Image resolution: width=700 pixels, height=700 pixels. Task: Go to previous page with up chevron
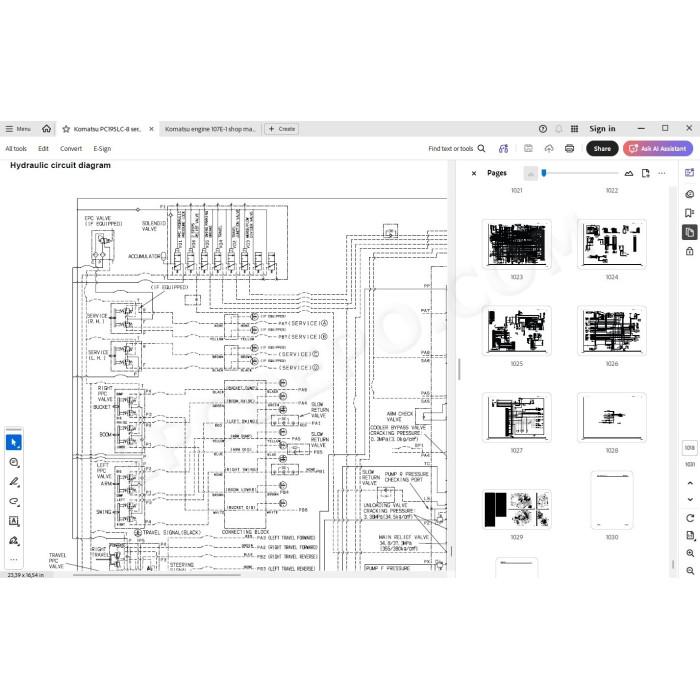click(690, 483)
